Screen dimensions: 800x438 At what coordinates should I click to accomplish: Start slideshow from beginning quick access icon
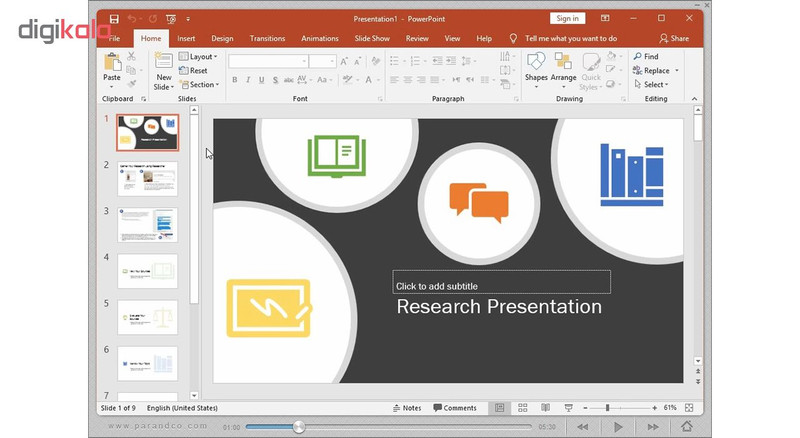tap(171, 19)
